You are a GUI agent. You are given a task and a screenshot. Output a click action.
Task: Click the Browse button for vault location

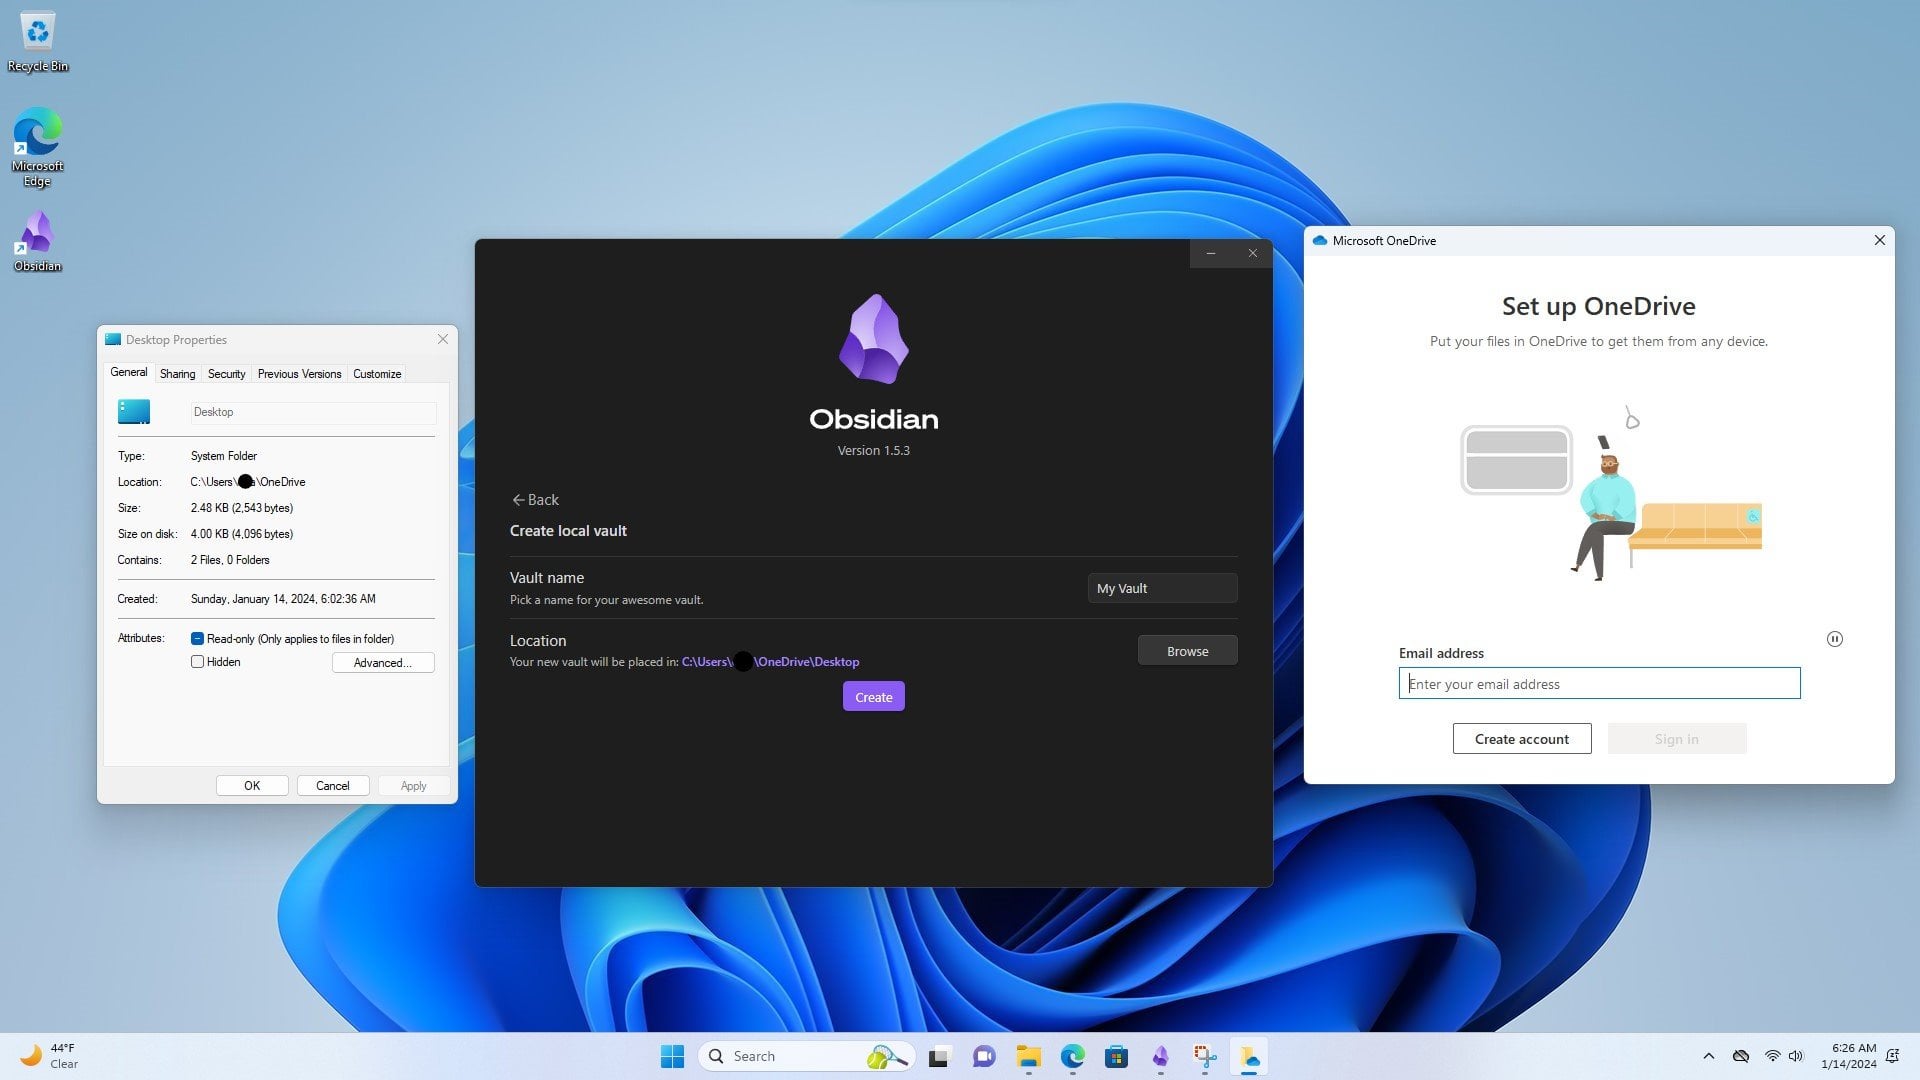[1185, 650]
